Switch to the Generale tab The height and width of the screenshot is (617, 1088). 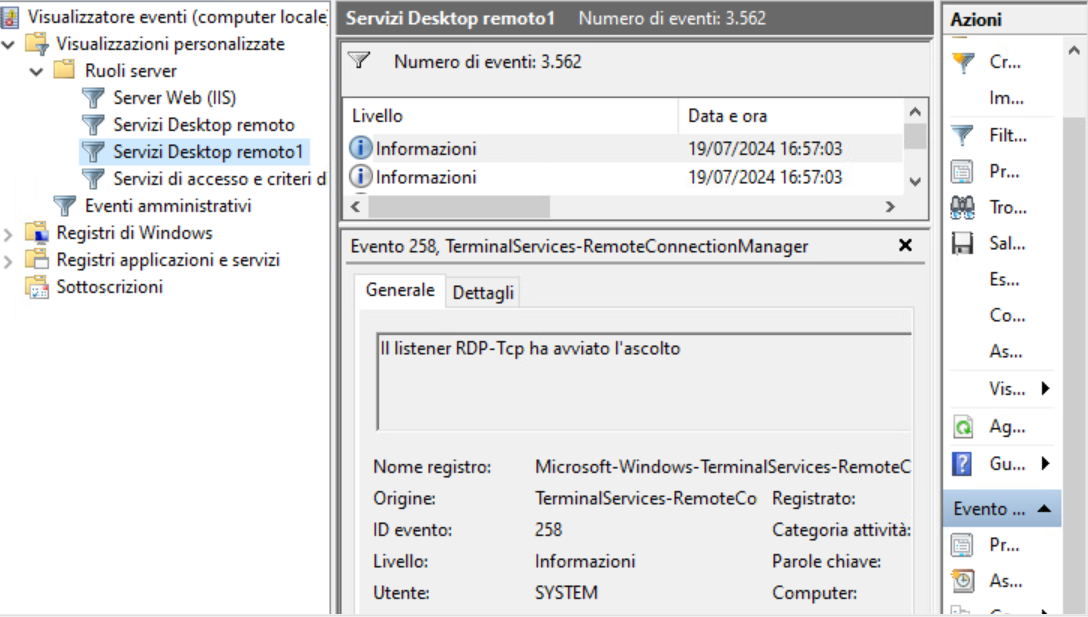pyautogui.click(x=400, y=290)
